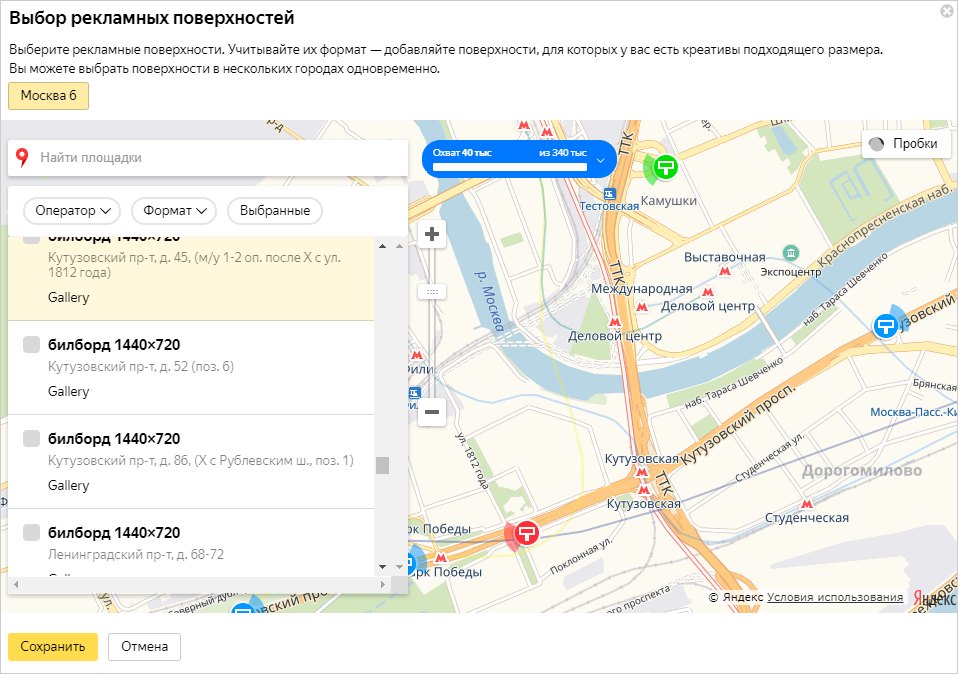Click the Тестовская railway station icon
Image resolution: width=958 pixels, height=674 pixels.
coord(609,194)
